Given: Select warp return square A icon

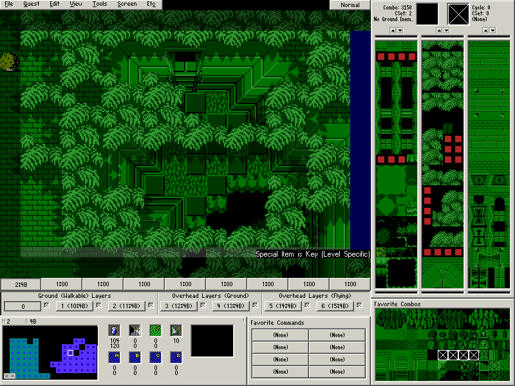Looking at the screenshot, I should pyautogui.click(x=114, y=357).
